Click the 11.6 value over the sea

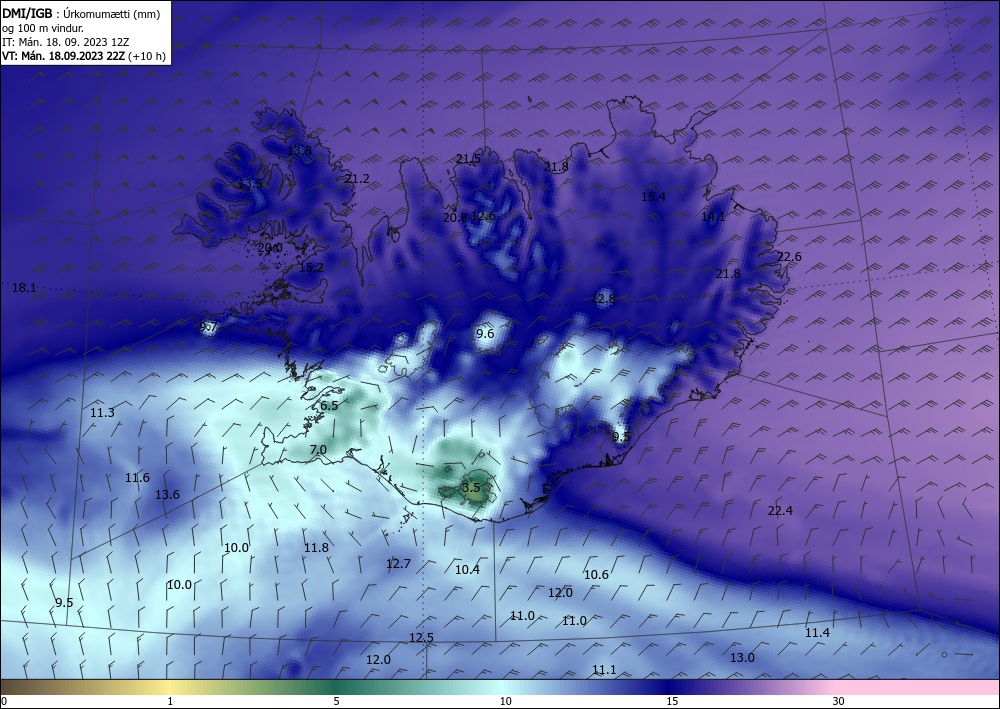click(x=137, y=478)
